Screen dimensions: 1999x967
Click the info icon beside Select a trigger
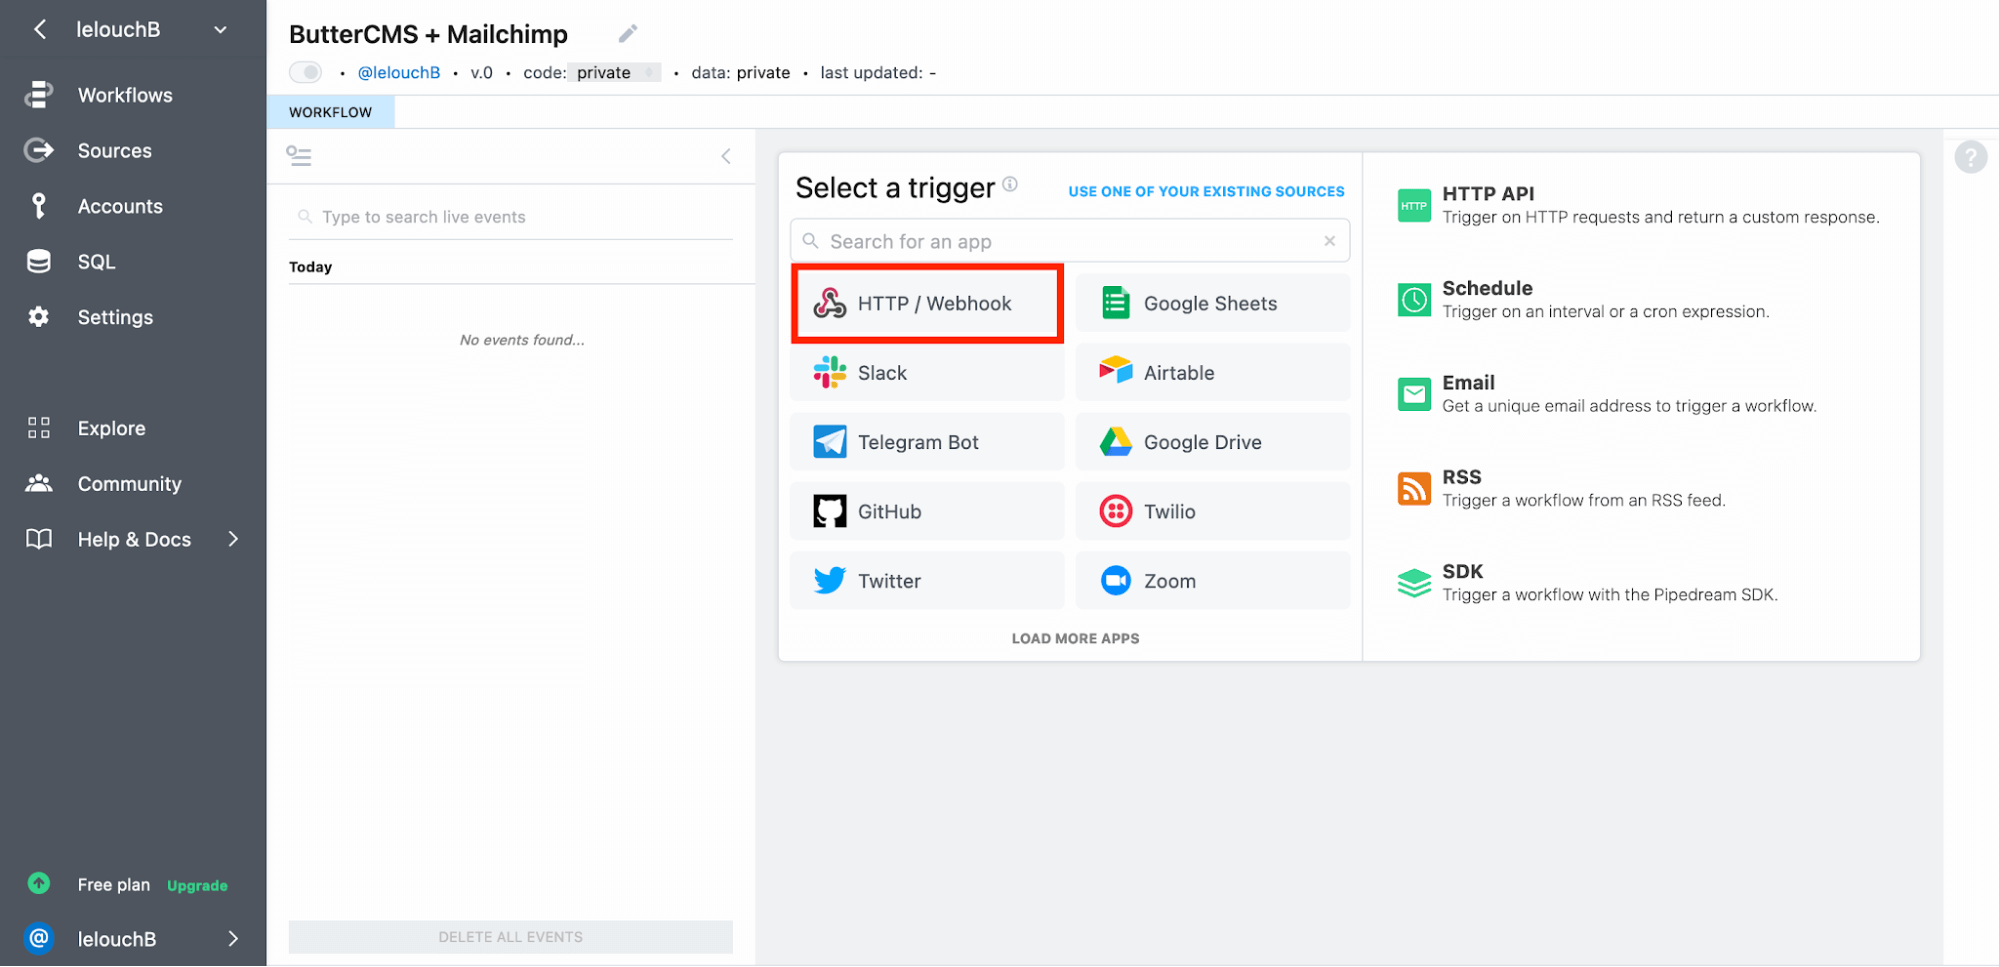click(1010, 184)
